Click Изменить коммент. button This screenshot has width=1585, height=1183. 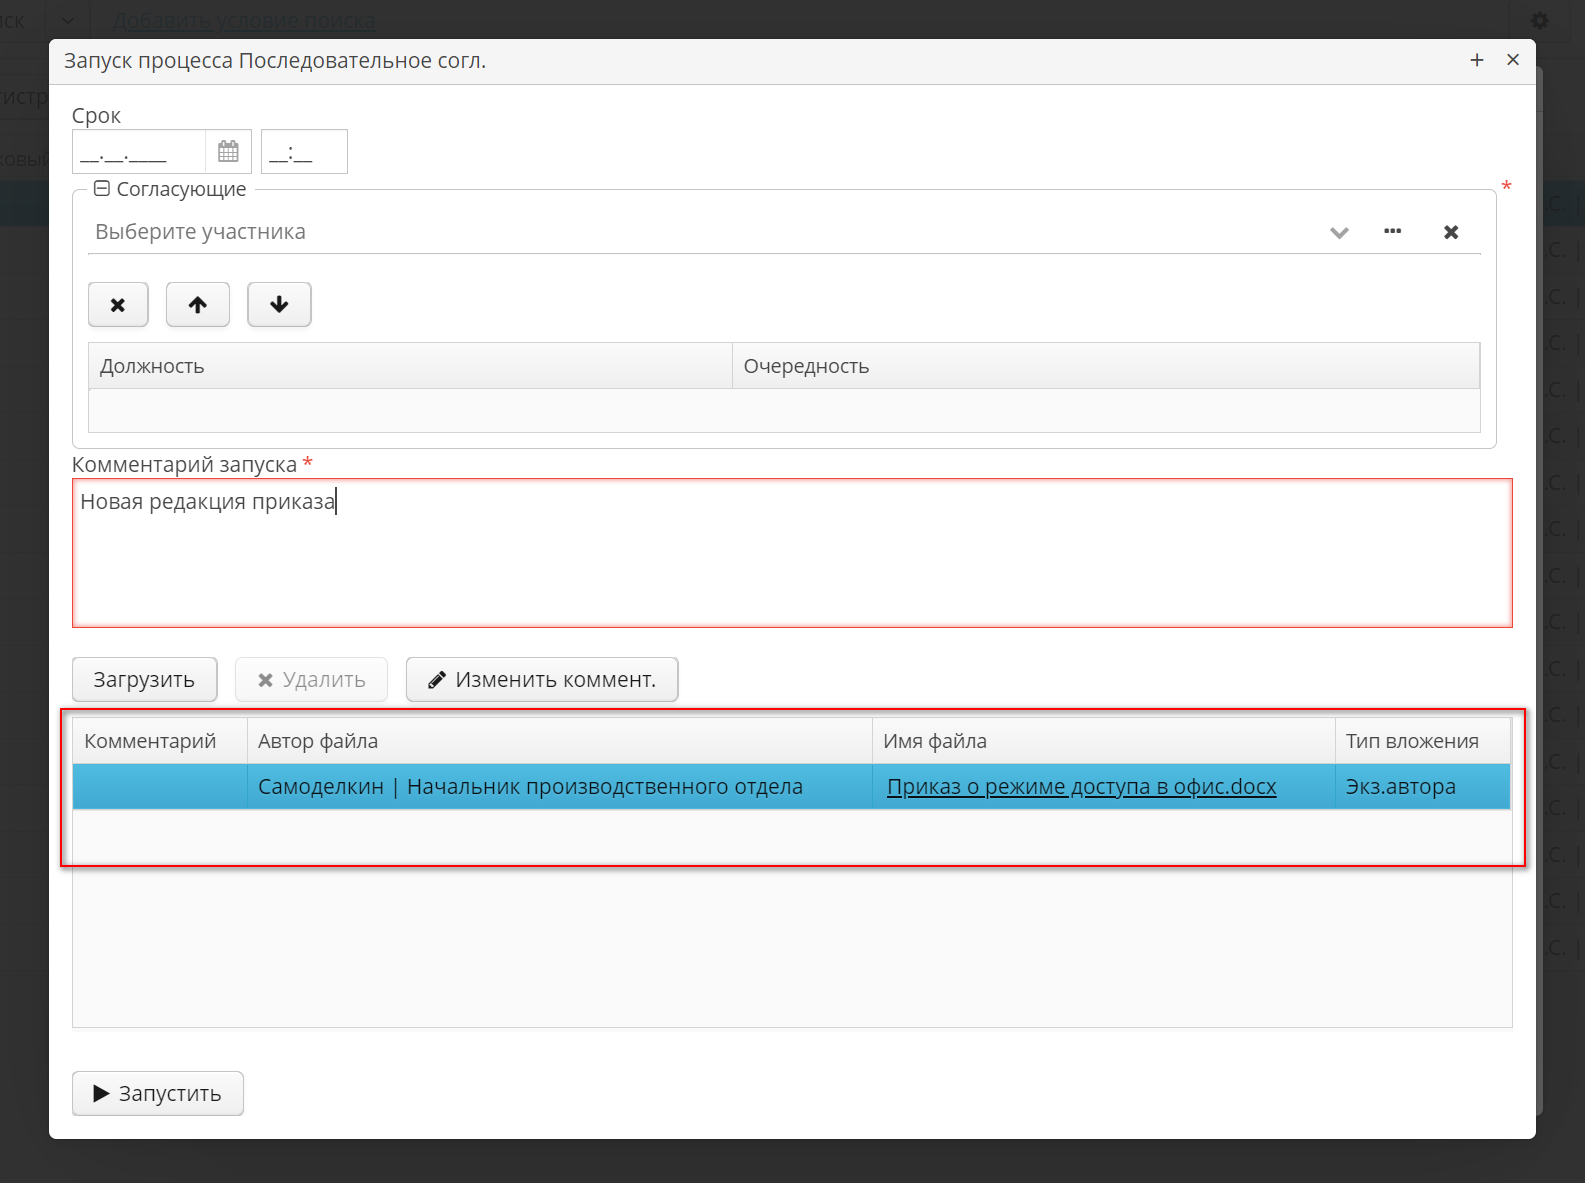click(x=542, y=680)
